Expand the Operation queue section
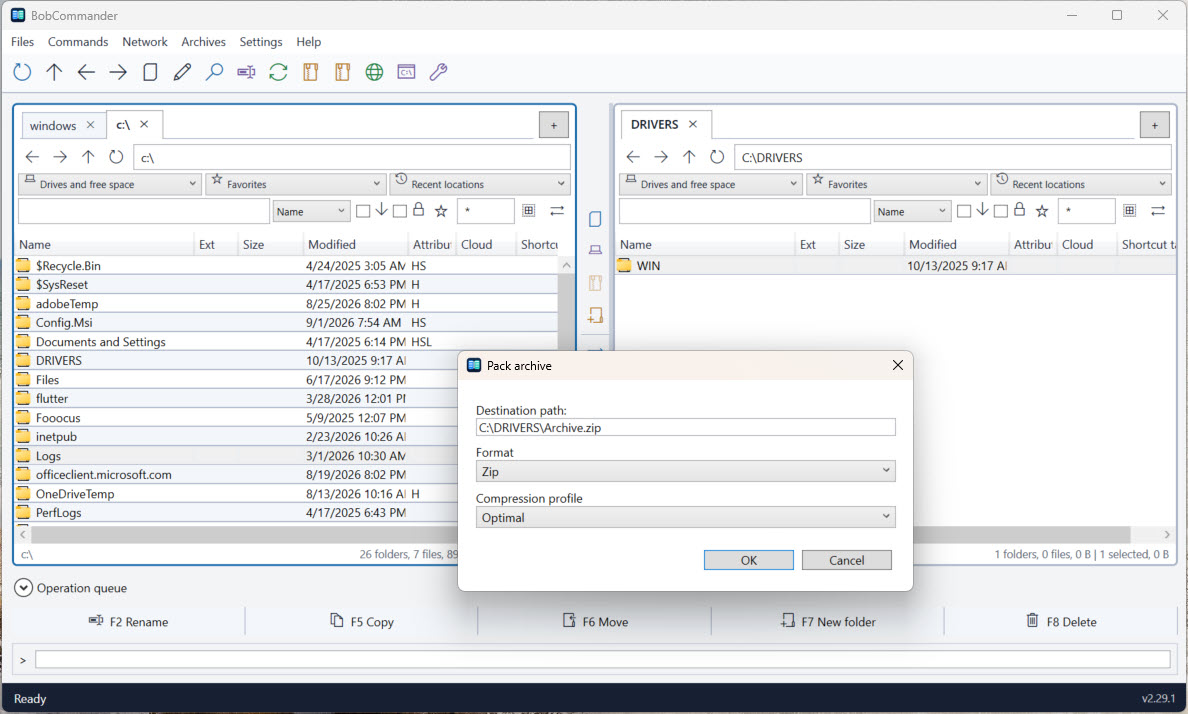1188x714 pixels. click(x=23, y=588)
